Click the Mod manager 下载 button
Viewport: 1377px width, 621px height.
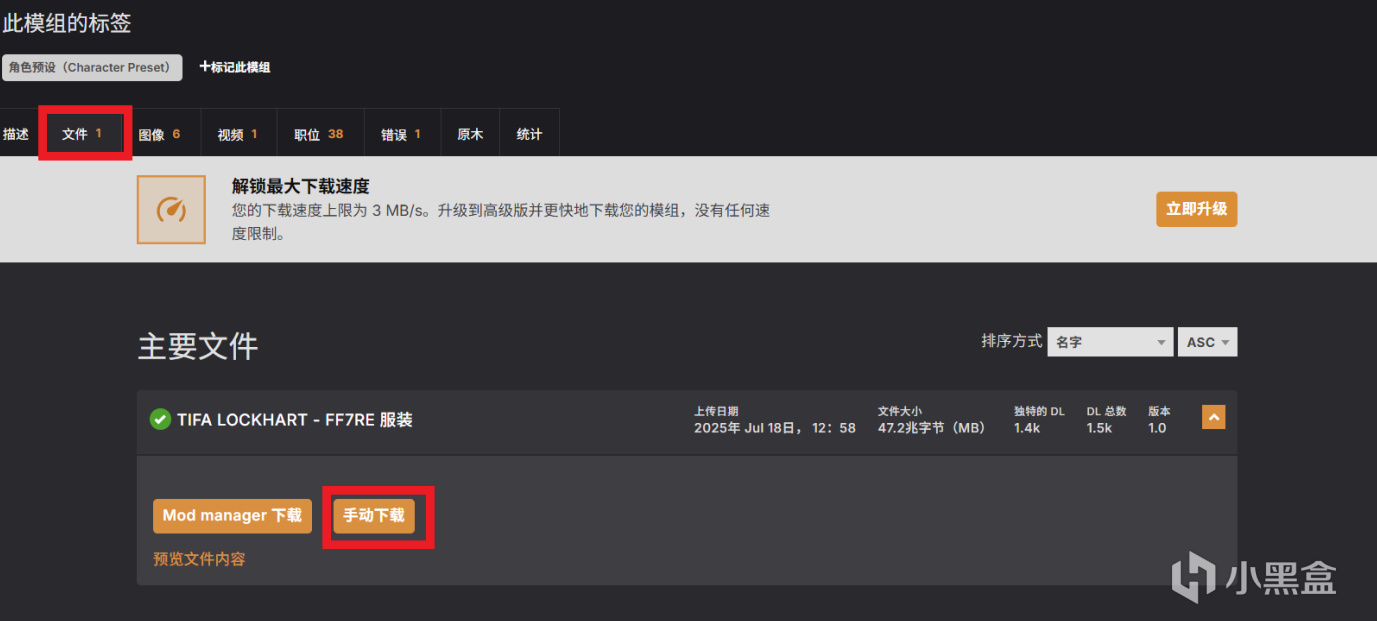tap(232, 516)
